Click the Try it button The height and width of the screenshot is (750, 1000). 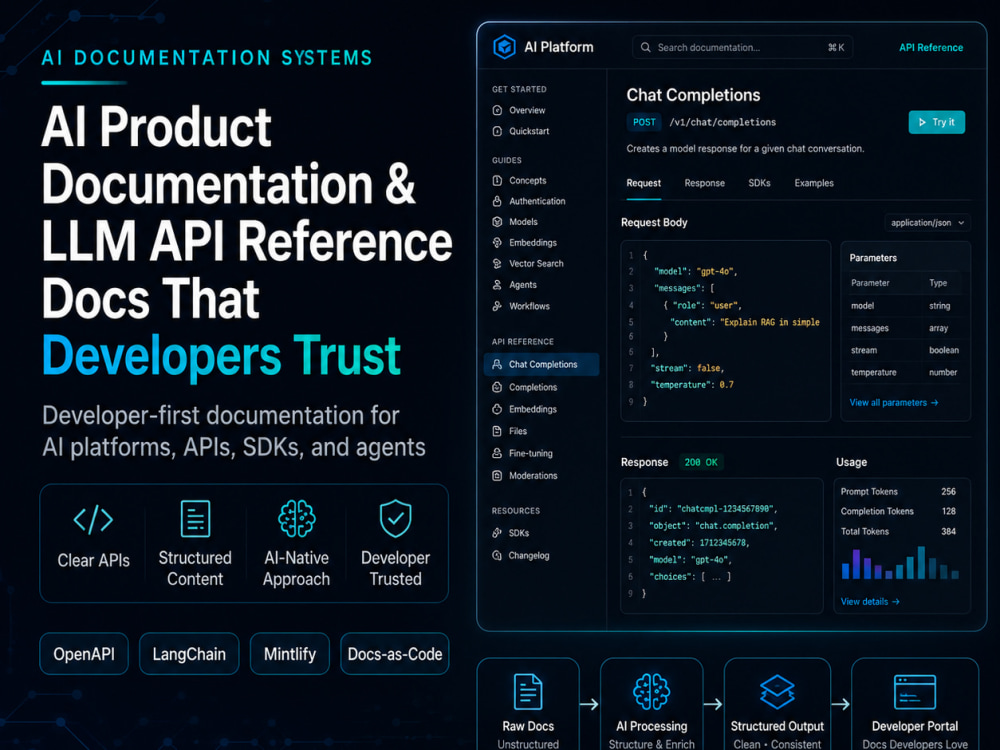(937, 122)
